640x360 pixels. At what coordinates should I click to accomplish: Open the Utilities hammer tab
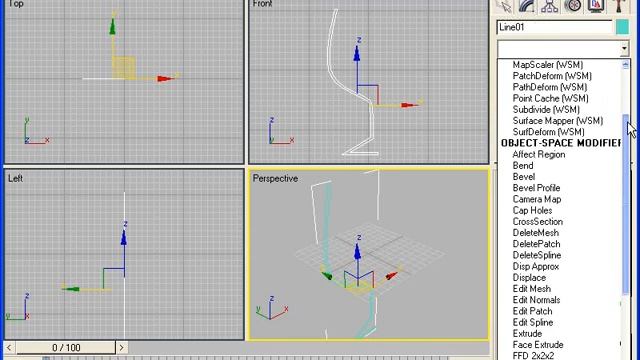coord(618,6)
